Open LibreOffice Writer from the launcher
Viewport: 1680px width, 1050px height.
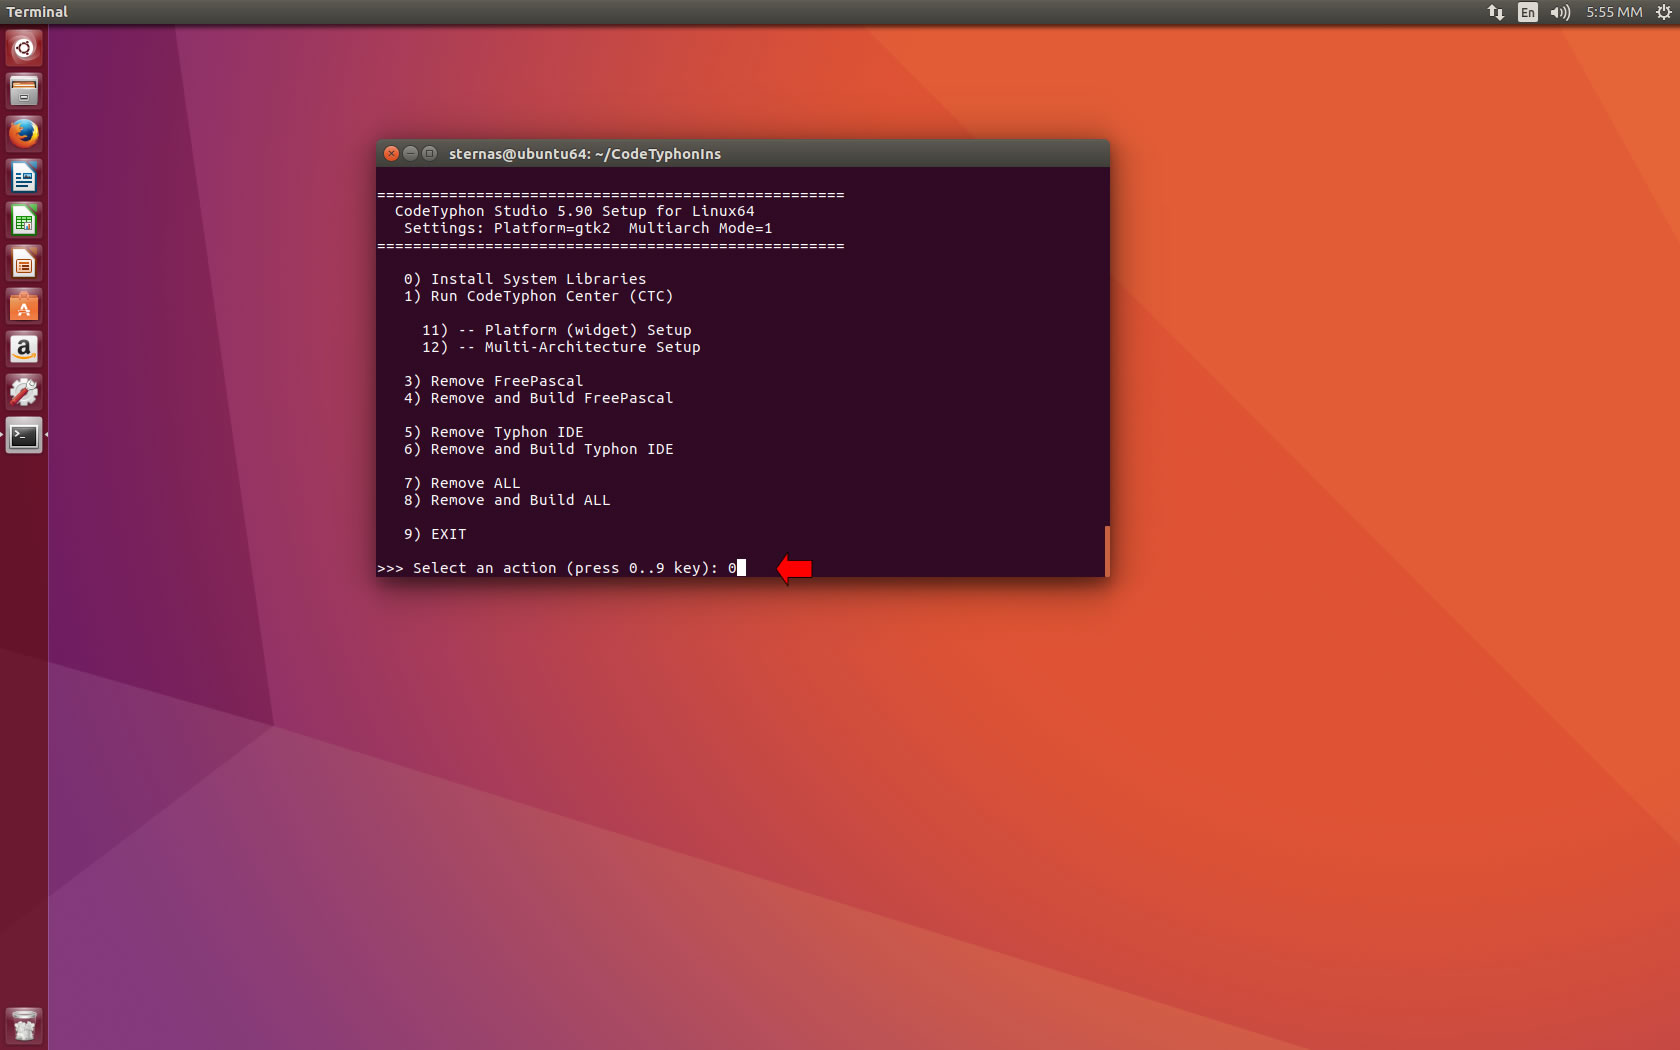coord(24,178)
